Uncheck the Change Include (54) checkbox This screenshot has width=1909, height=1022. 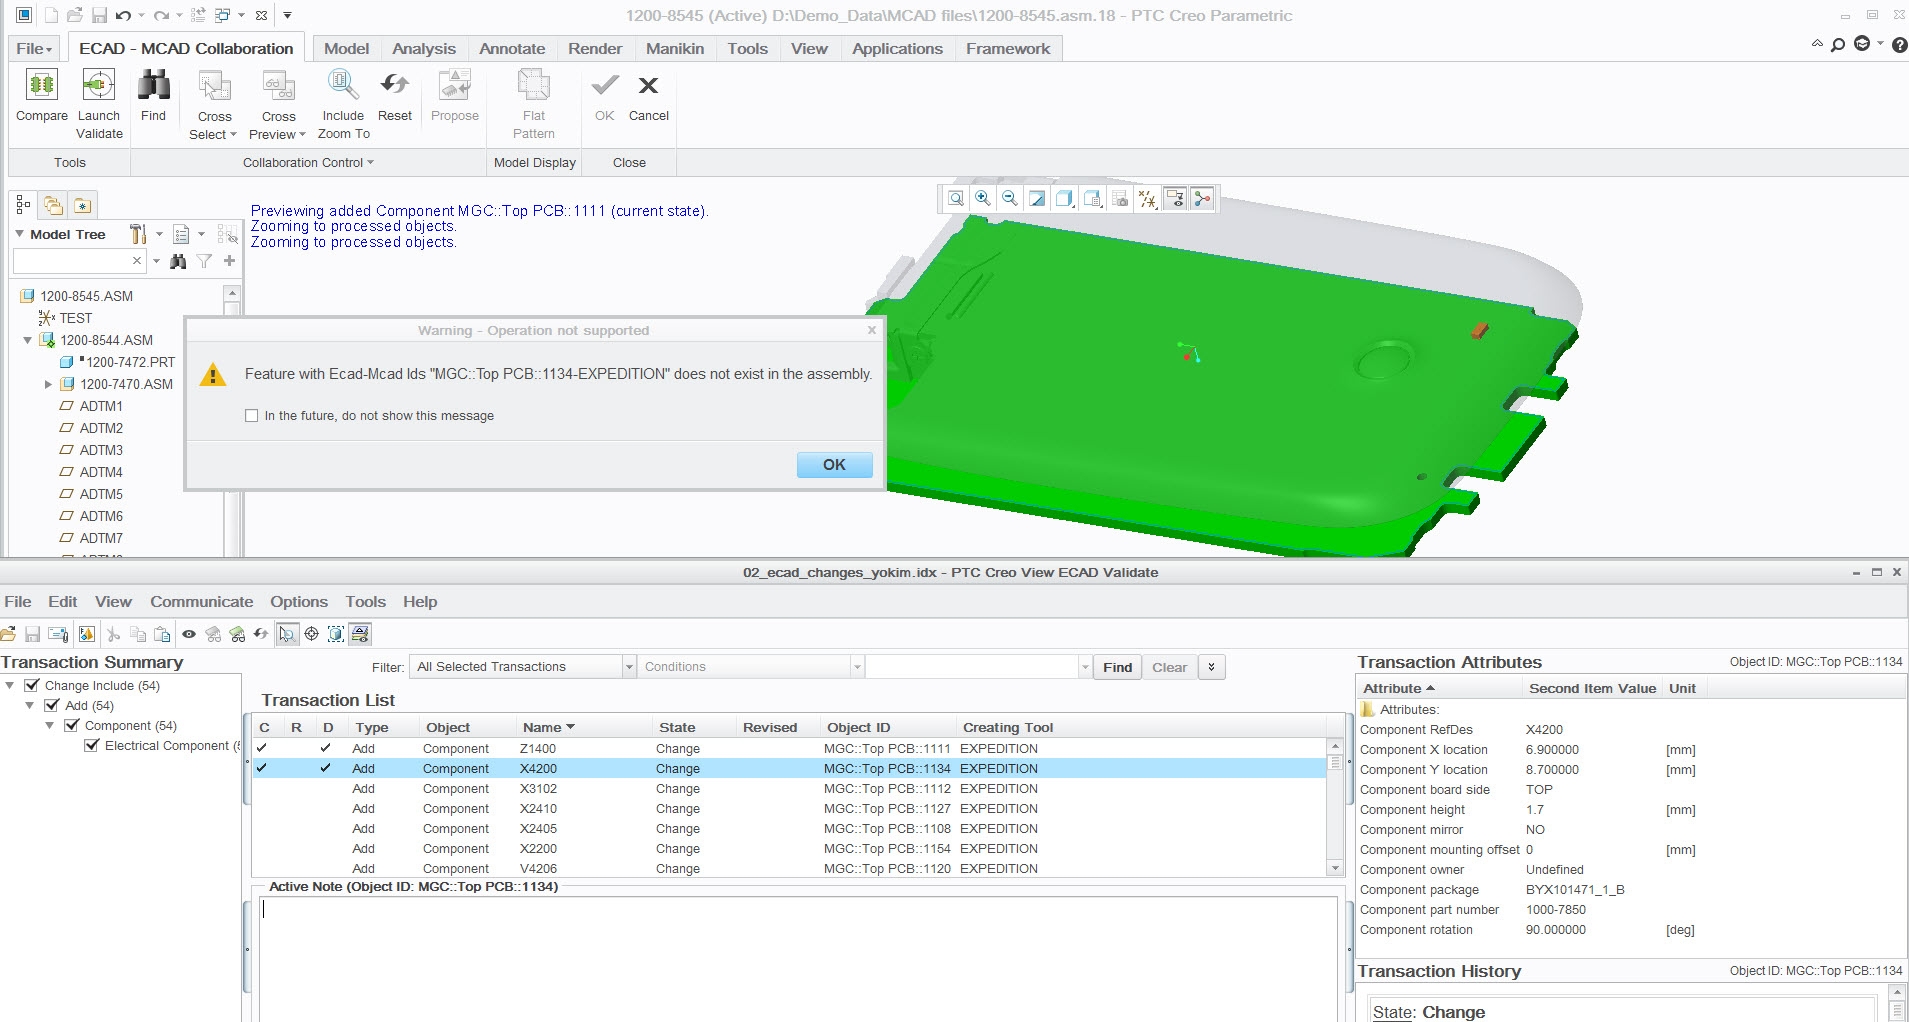pyautogui.click(x=32, y=686)
